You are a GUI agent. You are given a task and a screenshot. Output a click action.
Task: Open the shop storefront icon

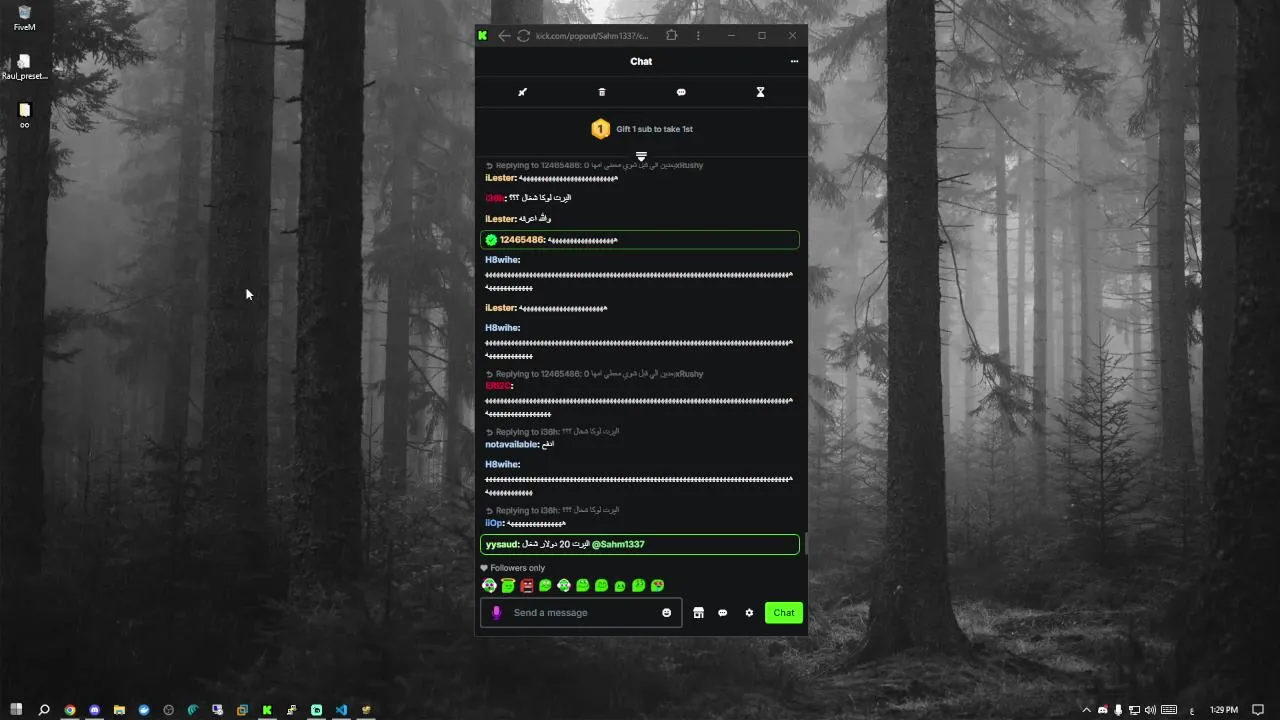pos(698,613)
